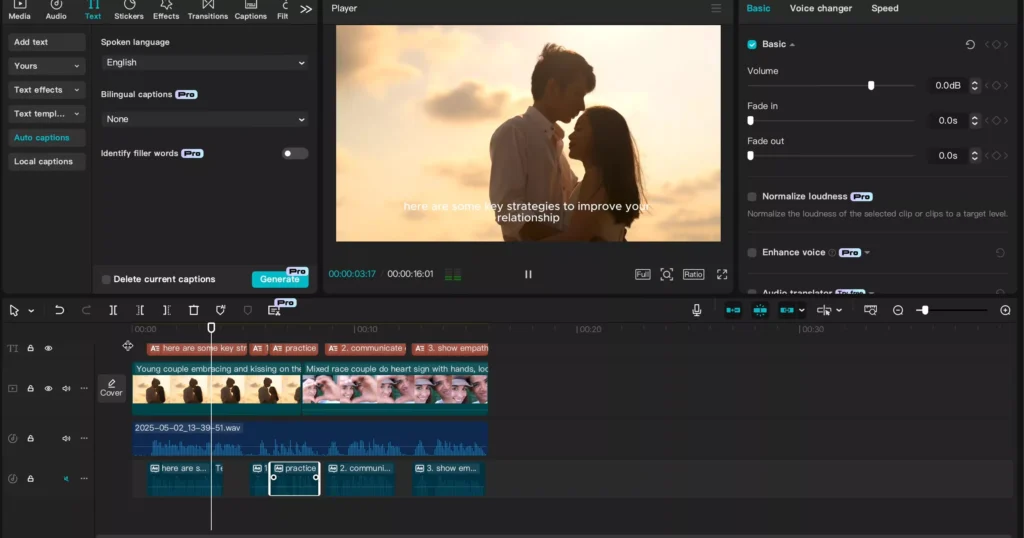1024x538 pixels.
Task: Select Auto captions in sidebar
Action: click(46, 138)
